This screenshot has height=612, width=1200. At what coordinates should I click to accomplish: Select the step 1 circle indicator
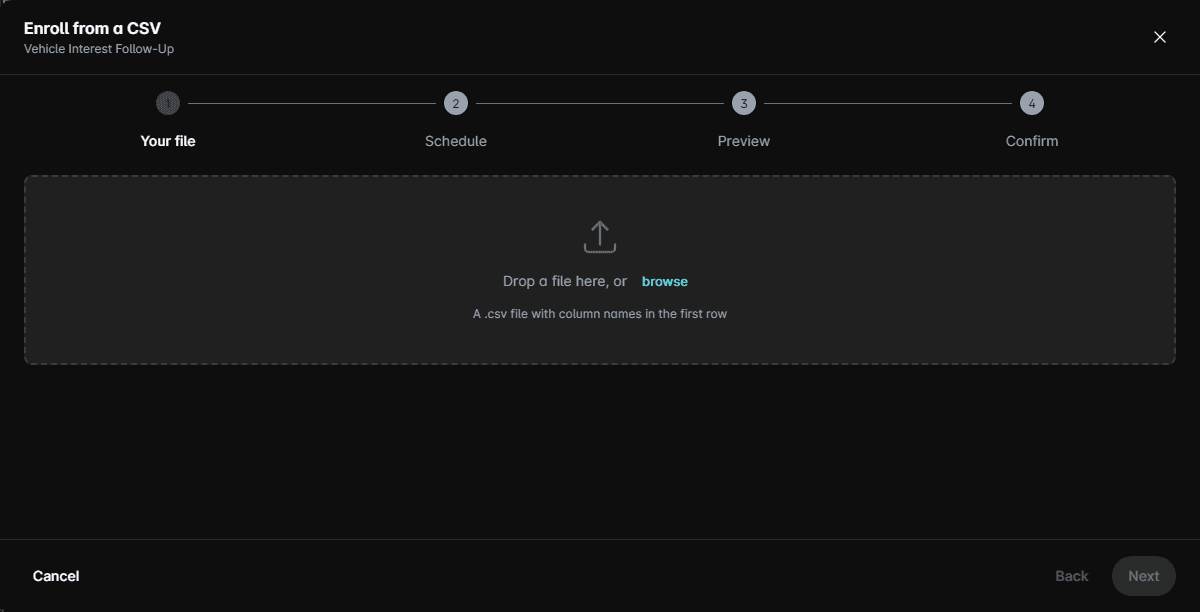pos(168,103)
